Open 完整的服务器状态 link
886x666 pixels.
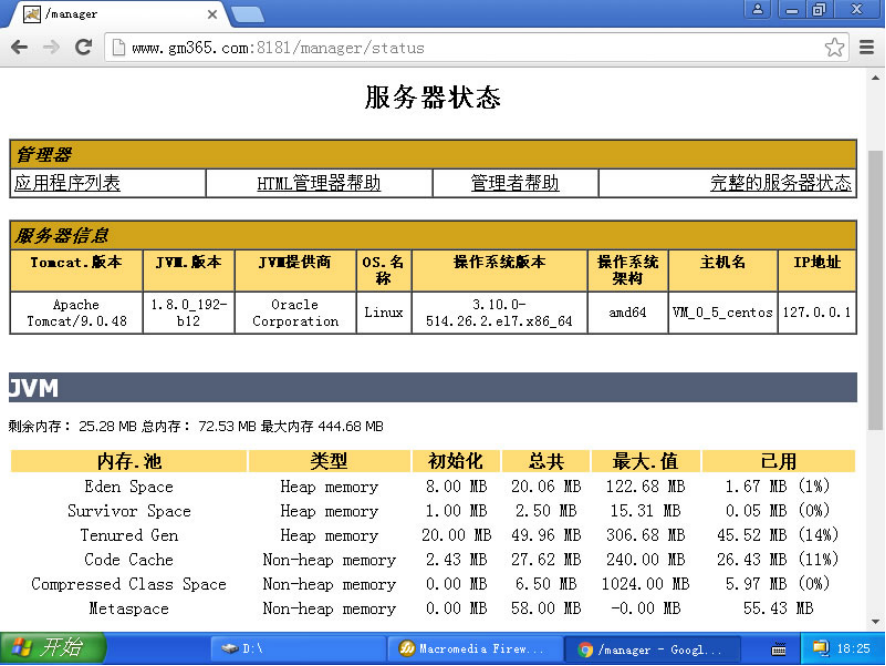[x=780, y=183]
